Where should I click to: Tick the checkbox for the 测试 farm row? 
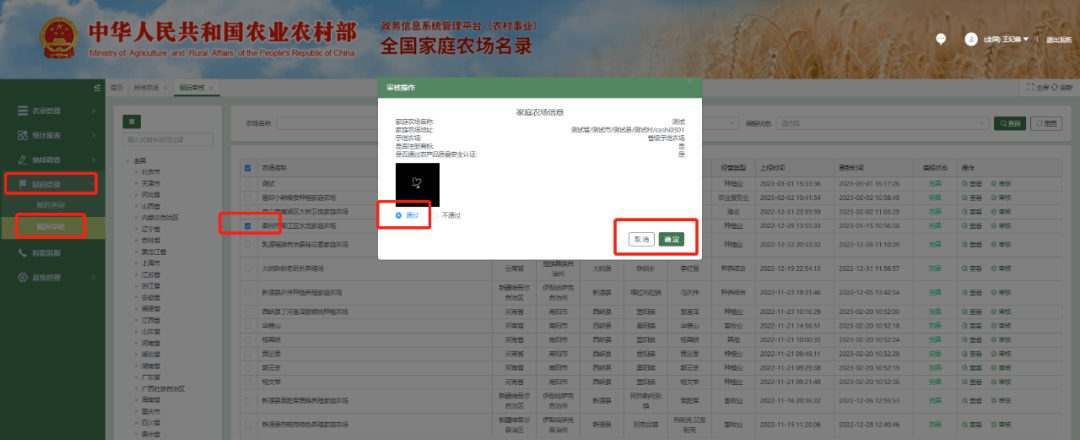[247, 184]
